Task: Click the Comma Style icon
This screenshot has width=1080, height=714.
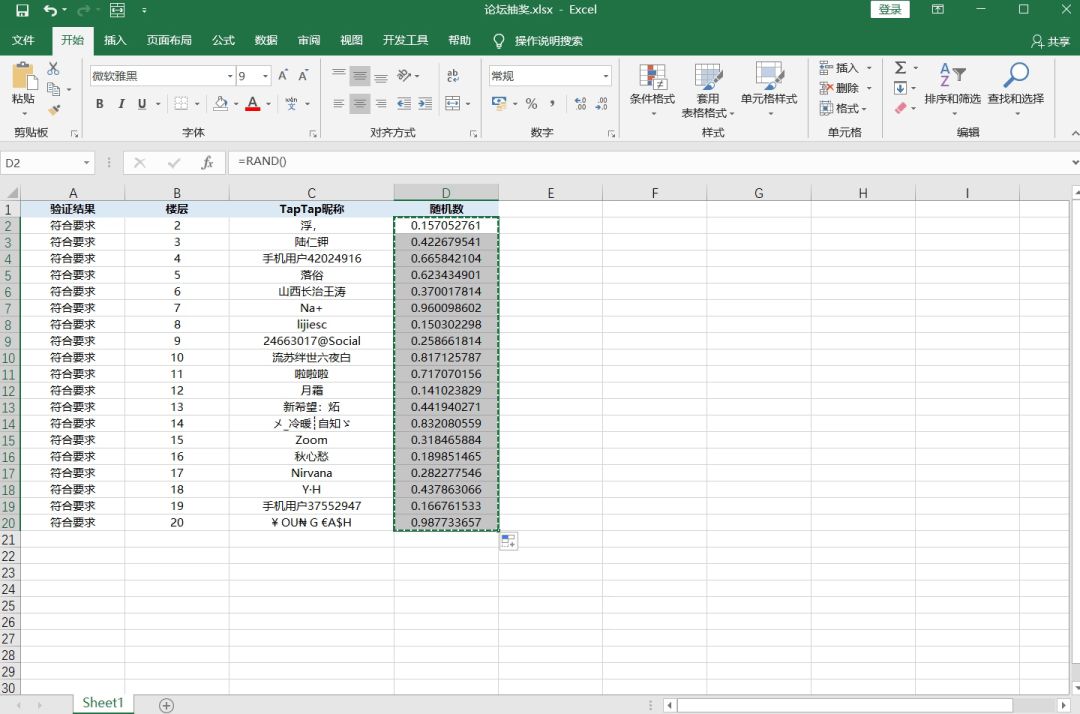Action: [x=552, y=103]
